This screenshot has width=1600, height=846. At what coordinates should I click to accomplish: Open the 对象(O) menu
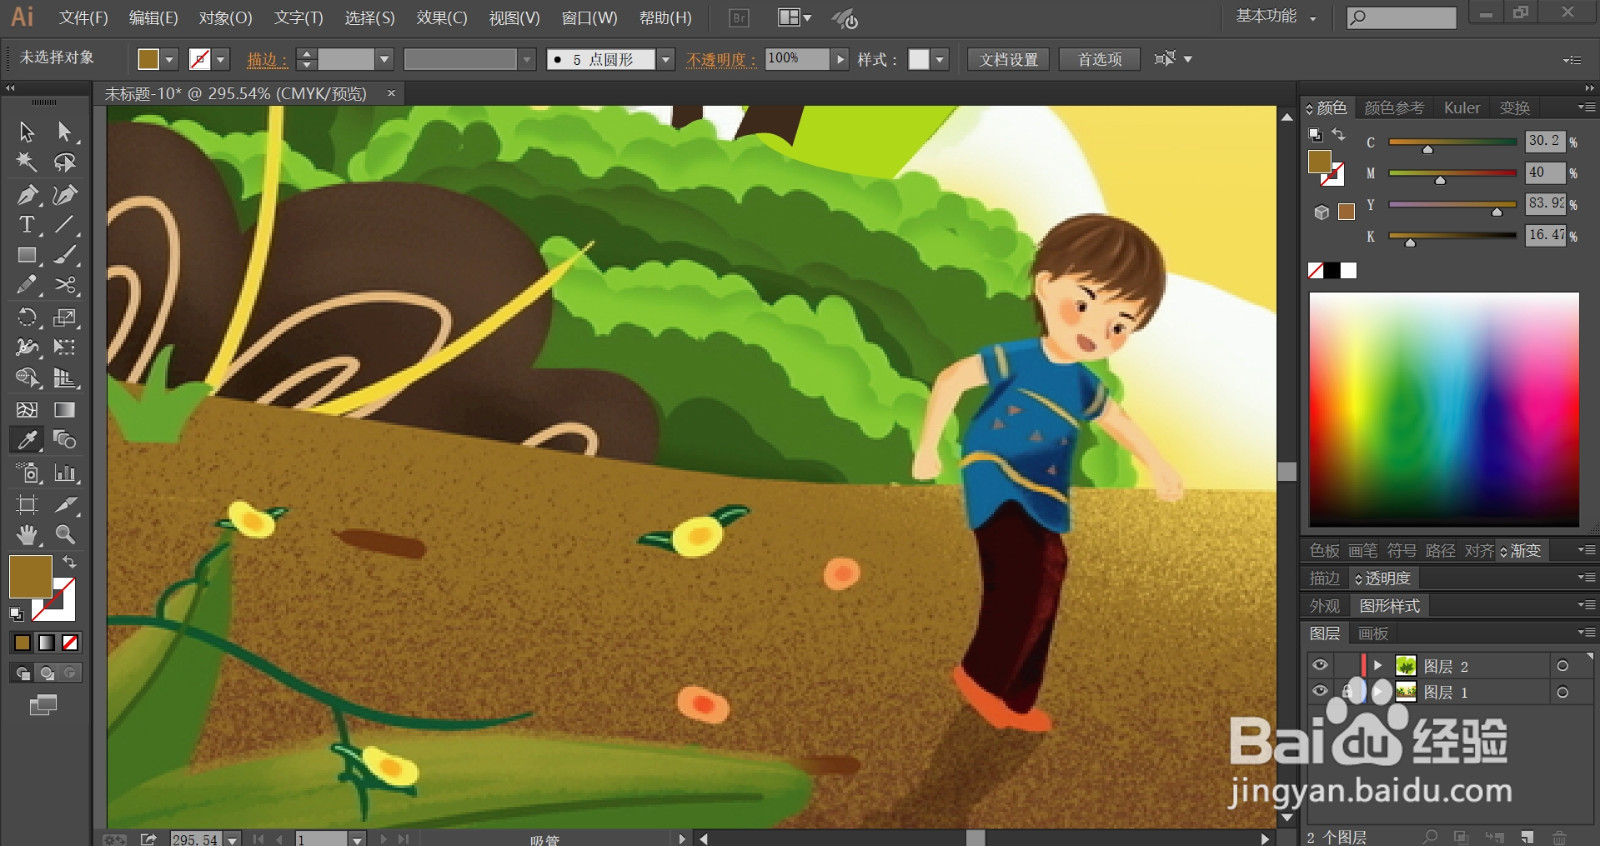[x=225, y=18]
